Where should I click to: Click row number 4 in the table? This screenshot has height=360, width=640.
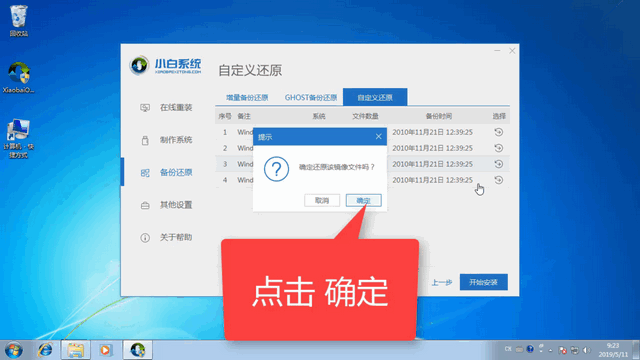point(225,180)
